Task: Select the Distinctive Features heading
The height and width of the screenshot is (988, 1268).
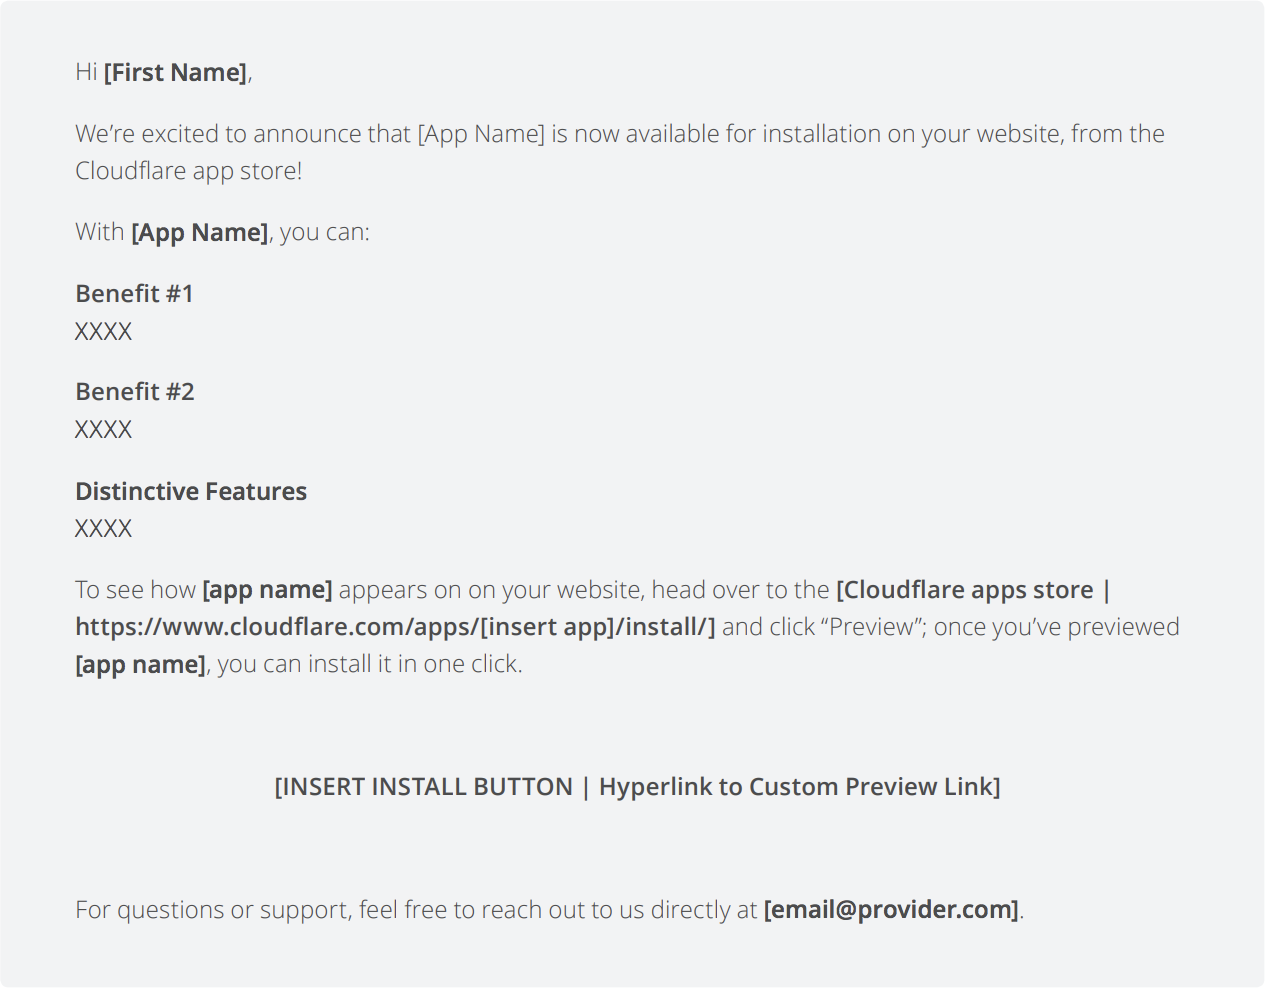Action: pos(191,492)
